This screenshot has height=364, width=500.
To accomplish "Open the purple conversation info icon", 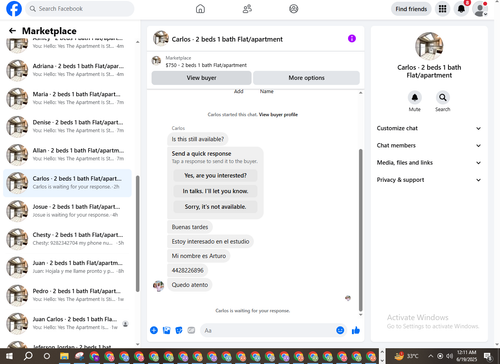I will [352, 39].
